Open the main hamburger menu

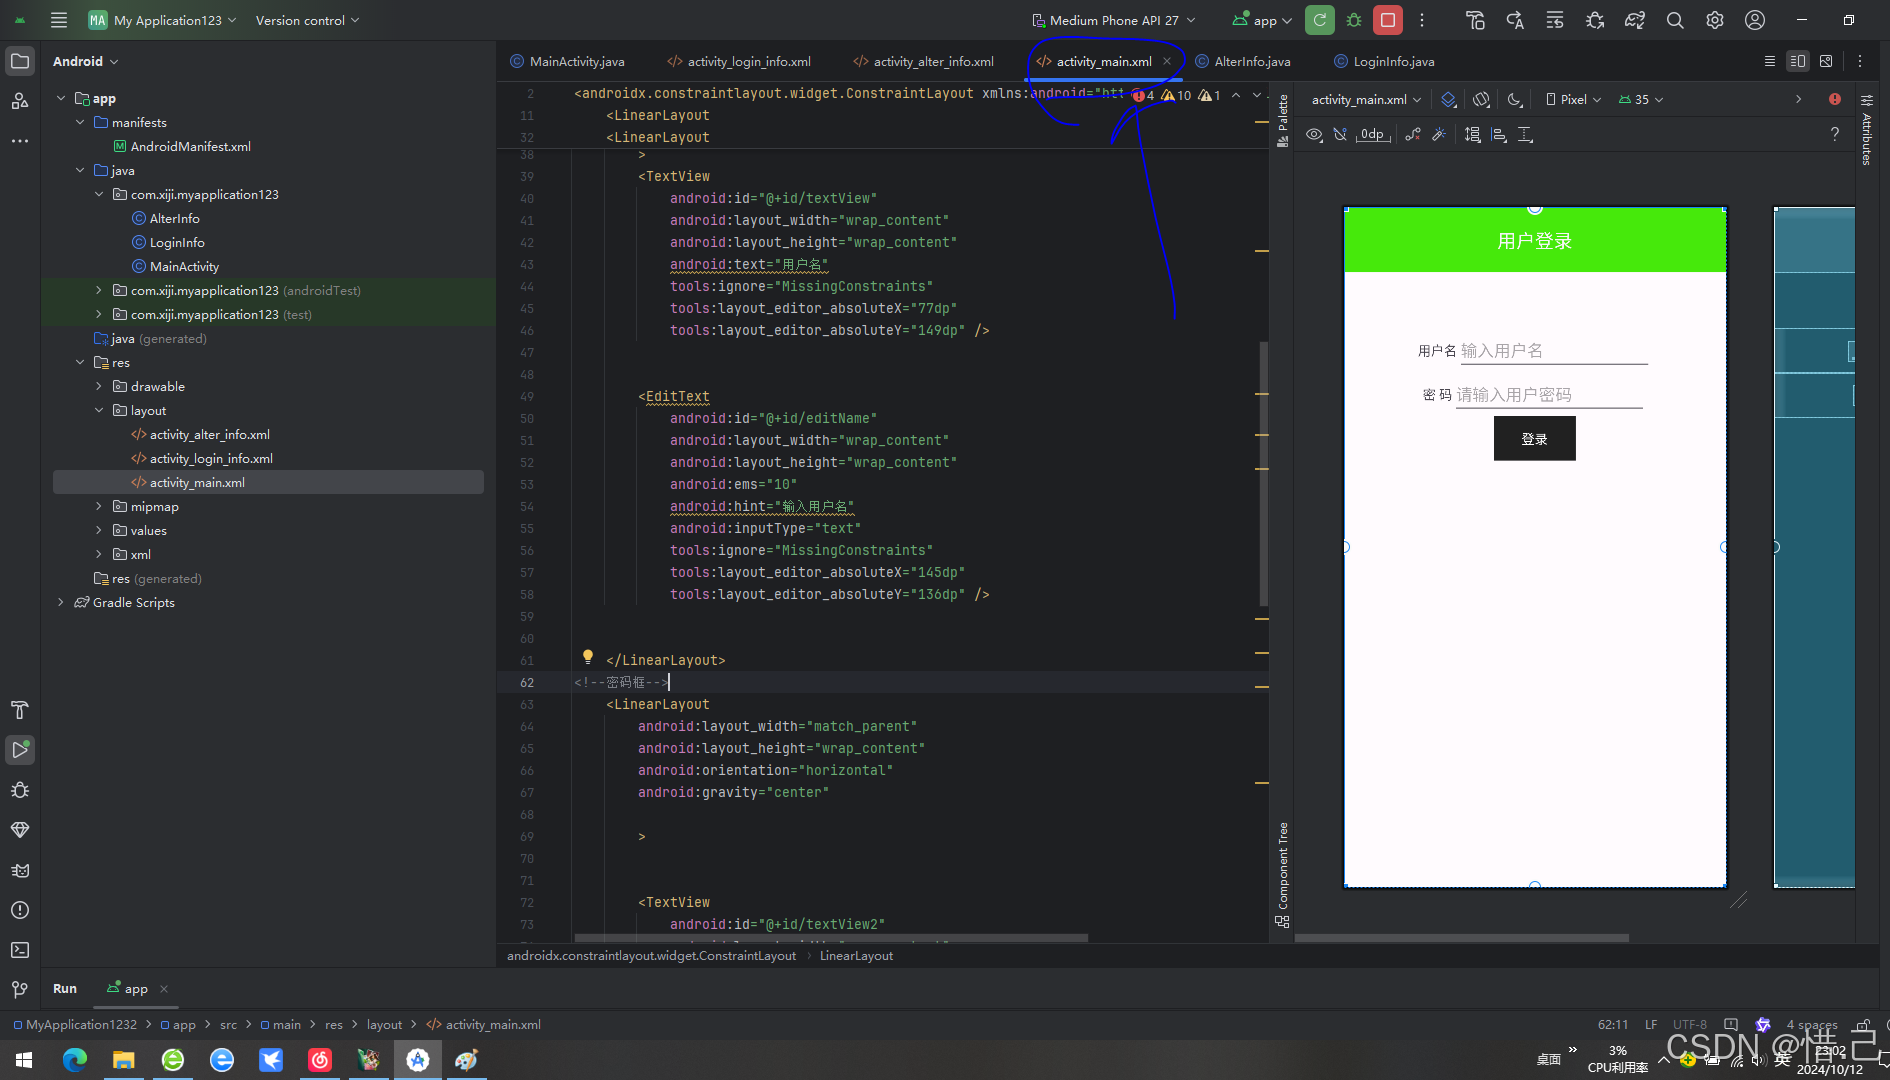[x=59, y=20]
